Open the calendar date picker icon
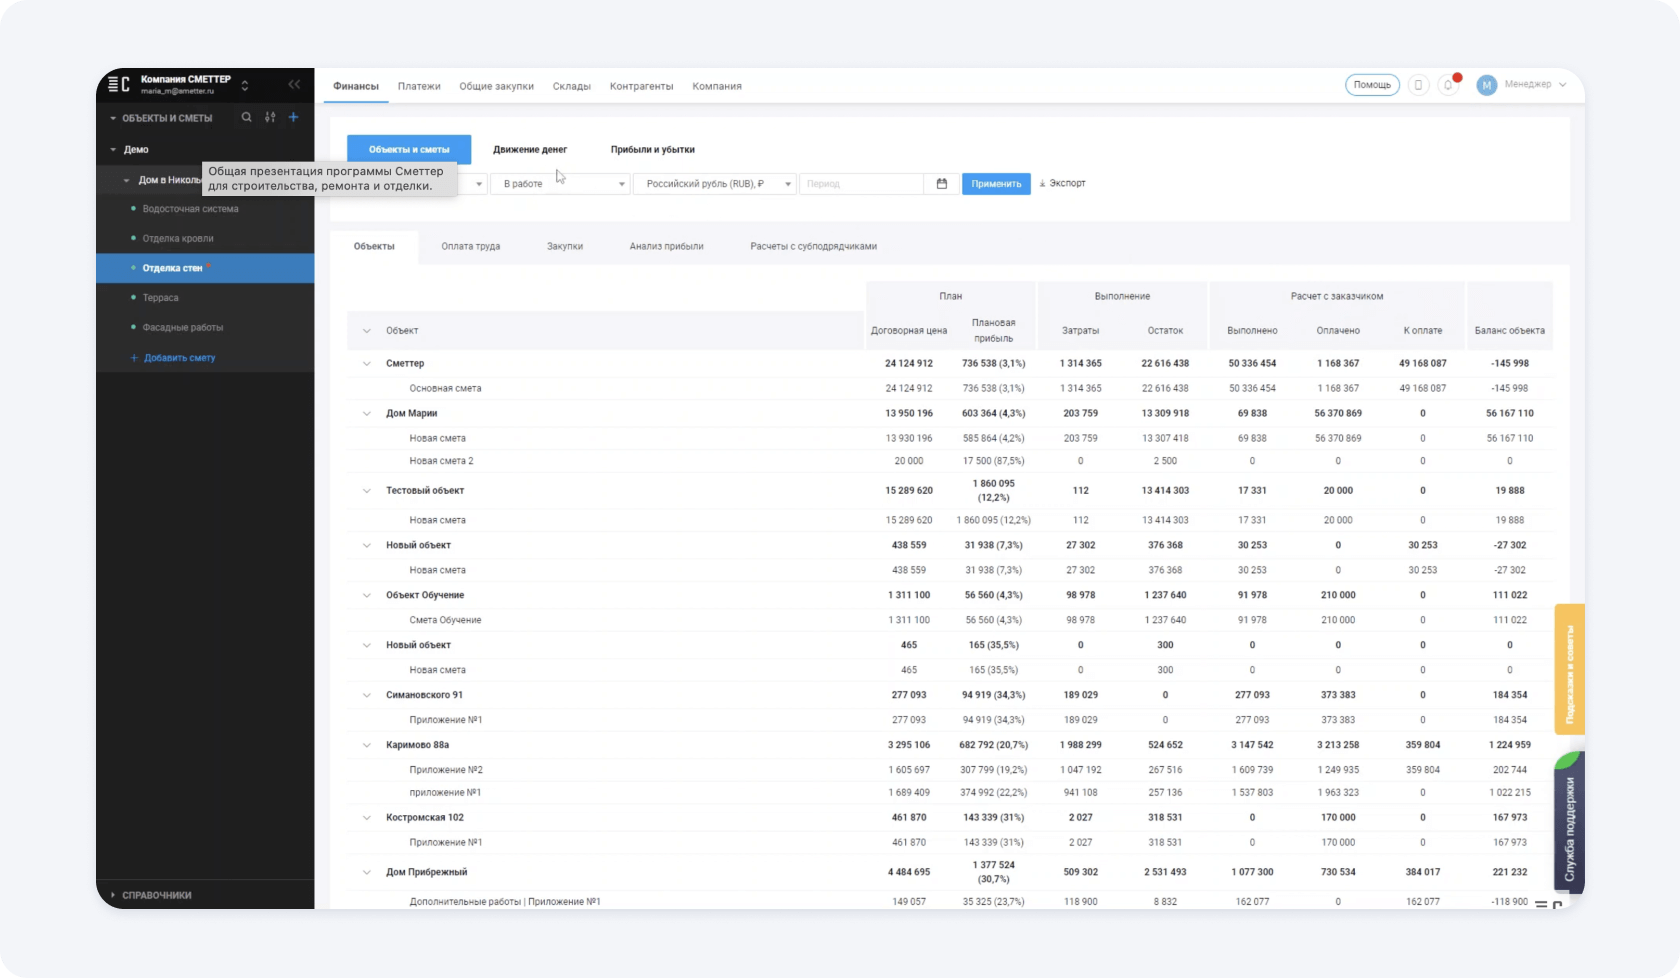This screenshot has height=978, width=1680. pos(941,184)
